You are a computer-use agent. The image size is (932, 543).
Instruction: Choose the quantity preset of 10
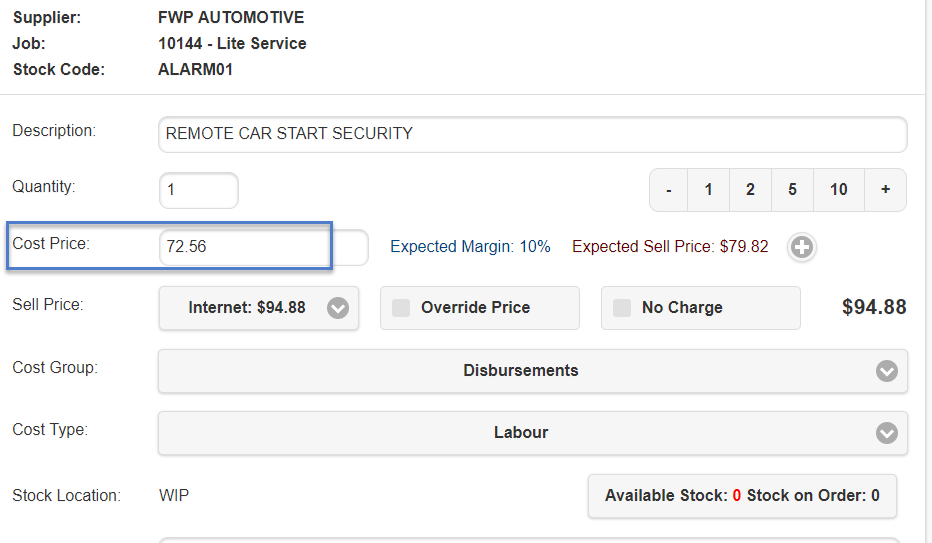838,190
